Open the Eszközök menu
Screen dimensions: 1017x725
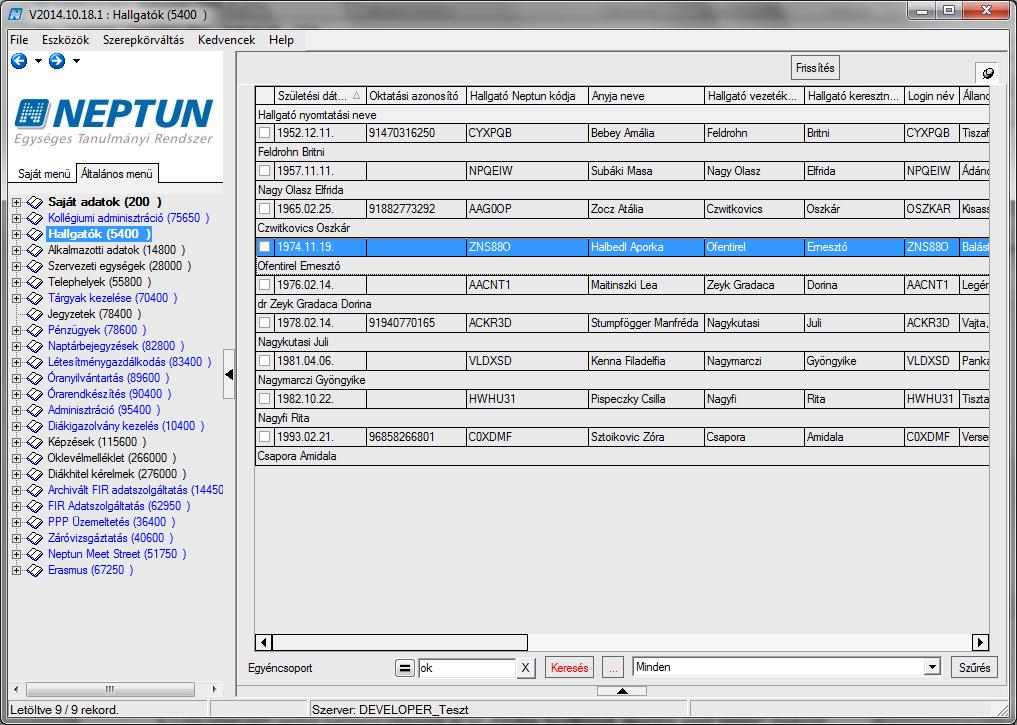point(66,40)
